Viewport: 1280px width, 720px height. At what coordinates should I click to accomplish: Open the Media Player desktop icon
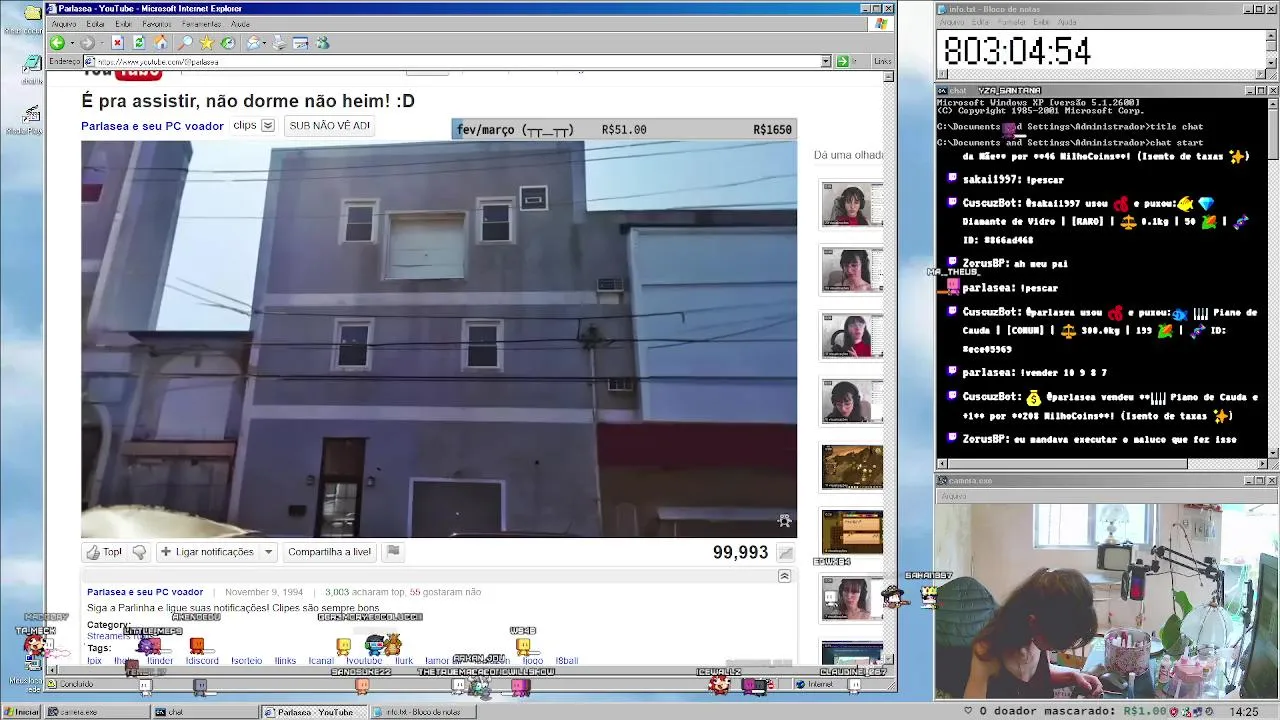(31, 115)
